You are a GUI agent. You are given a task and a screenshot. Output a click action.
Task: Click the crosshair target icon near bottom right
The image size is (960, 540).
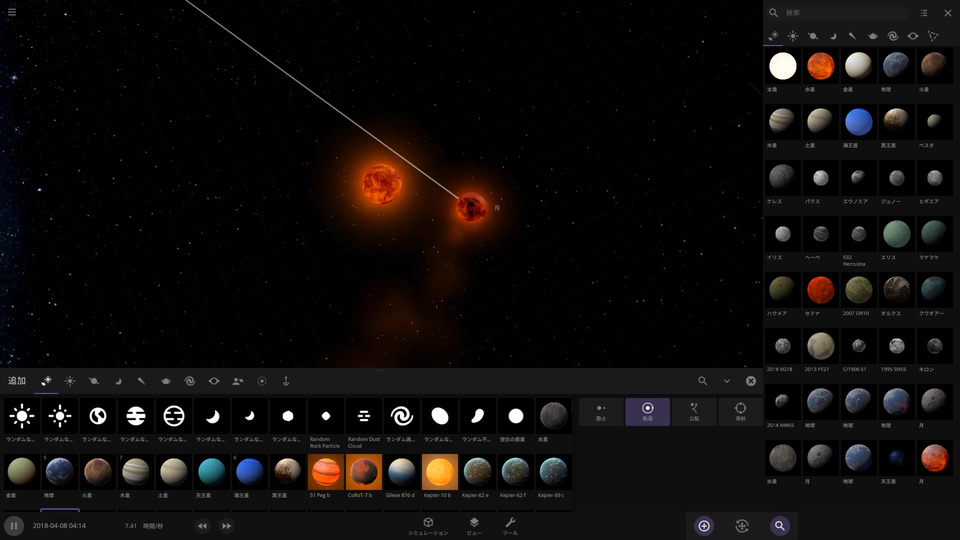(x=742, y=526)
